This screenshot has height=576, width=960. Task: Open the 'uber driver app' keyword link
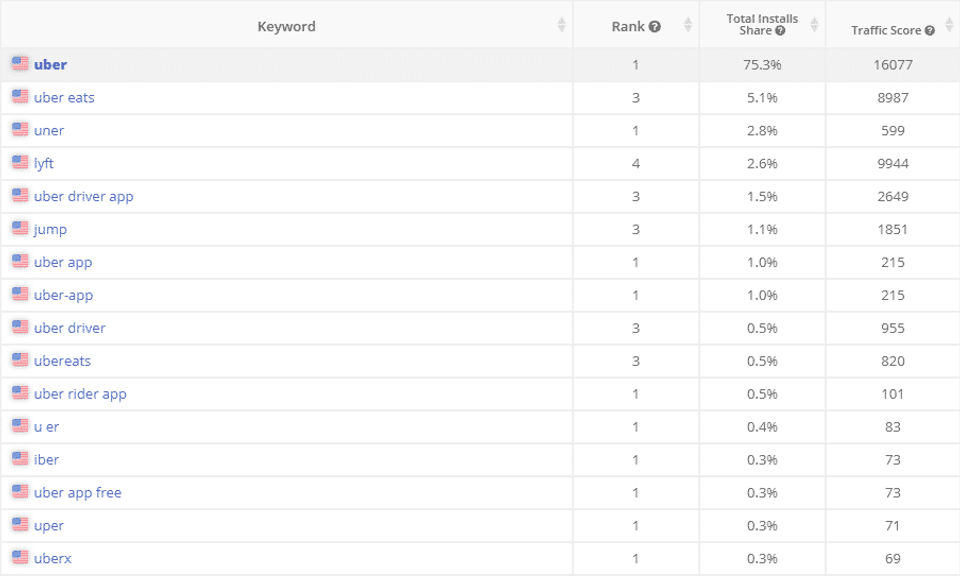coord(83,196)
